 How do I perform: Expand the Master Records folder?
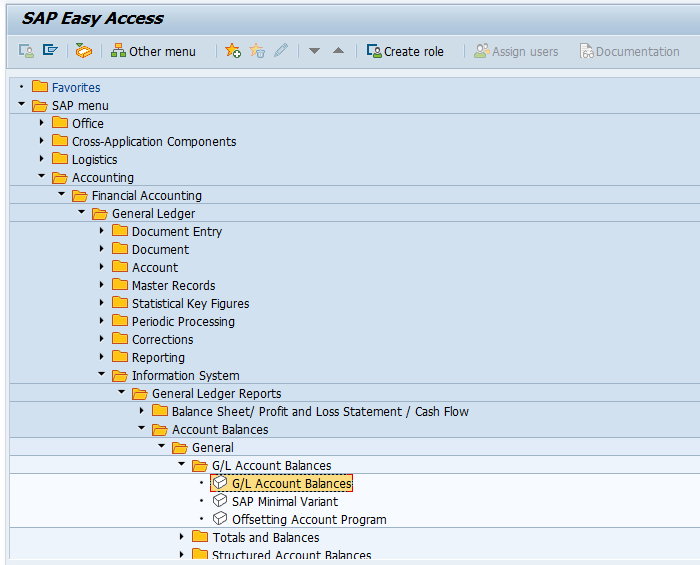pos(101,285)
